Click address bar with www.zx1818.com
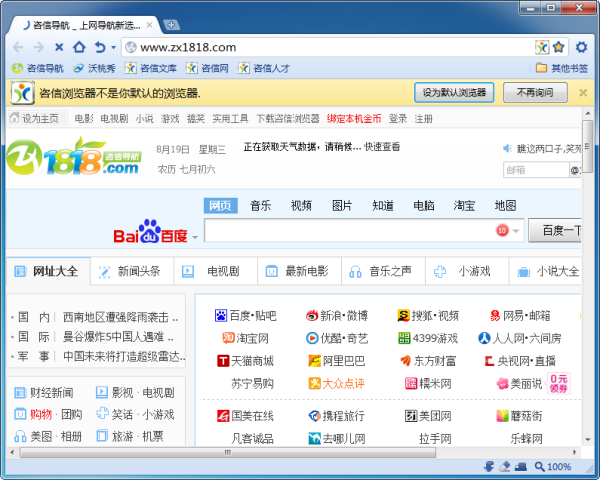600x480 pixels. click(329, 47)
